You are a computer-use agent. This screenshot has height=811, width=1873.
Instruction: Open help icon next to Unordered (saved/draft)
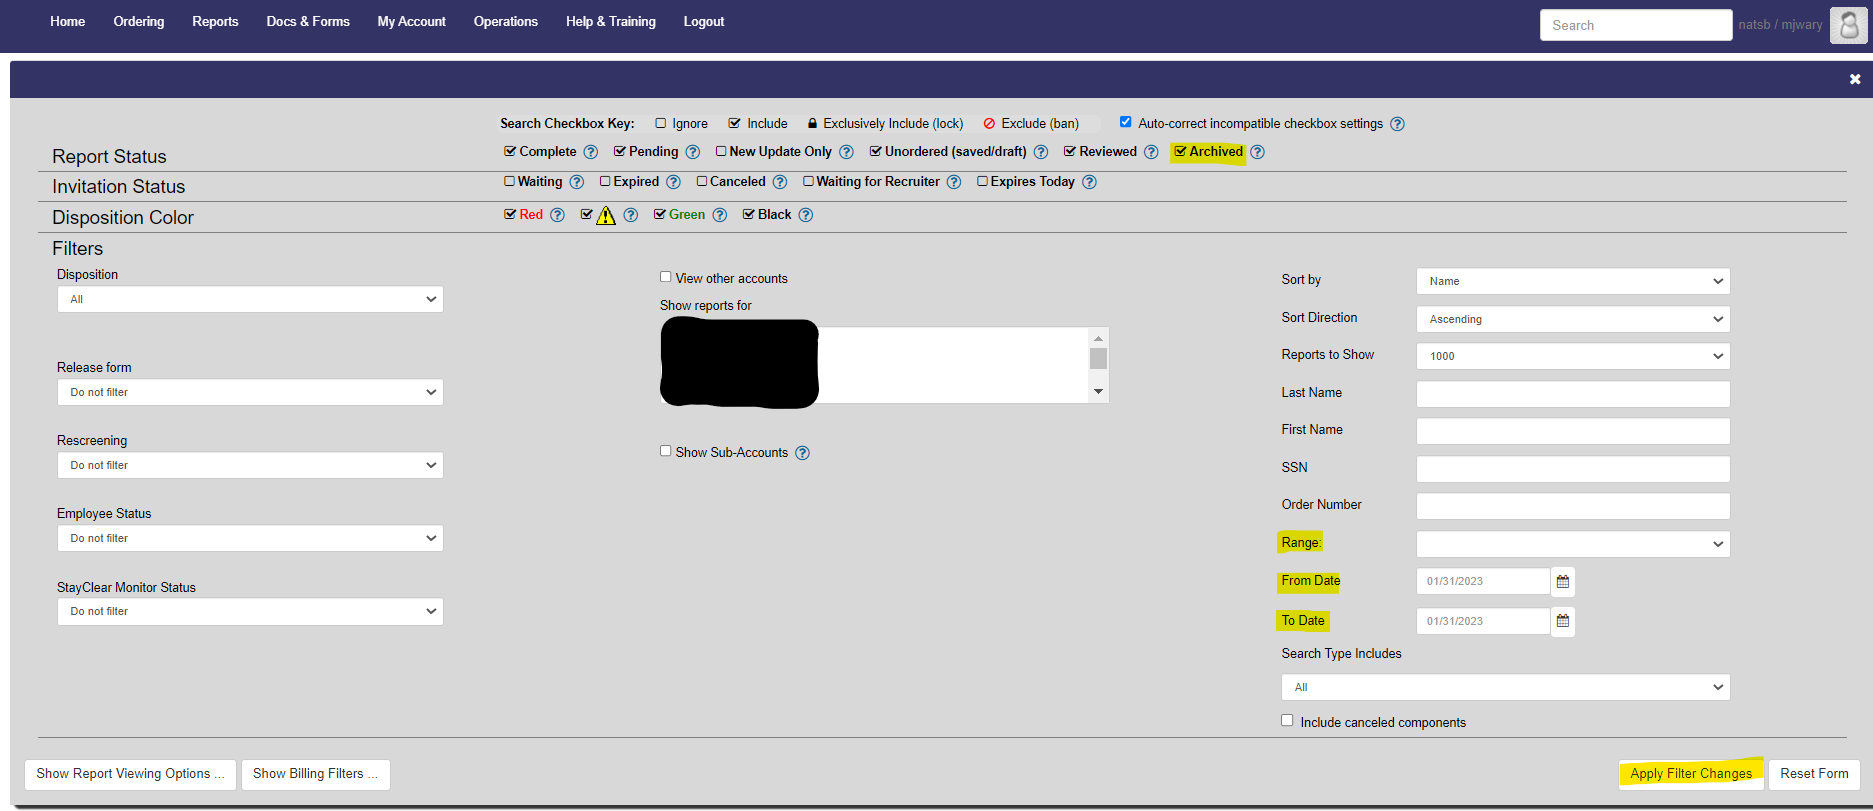pyautogui.click(x=1041, y=152)
